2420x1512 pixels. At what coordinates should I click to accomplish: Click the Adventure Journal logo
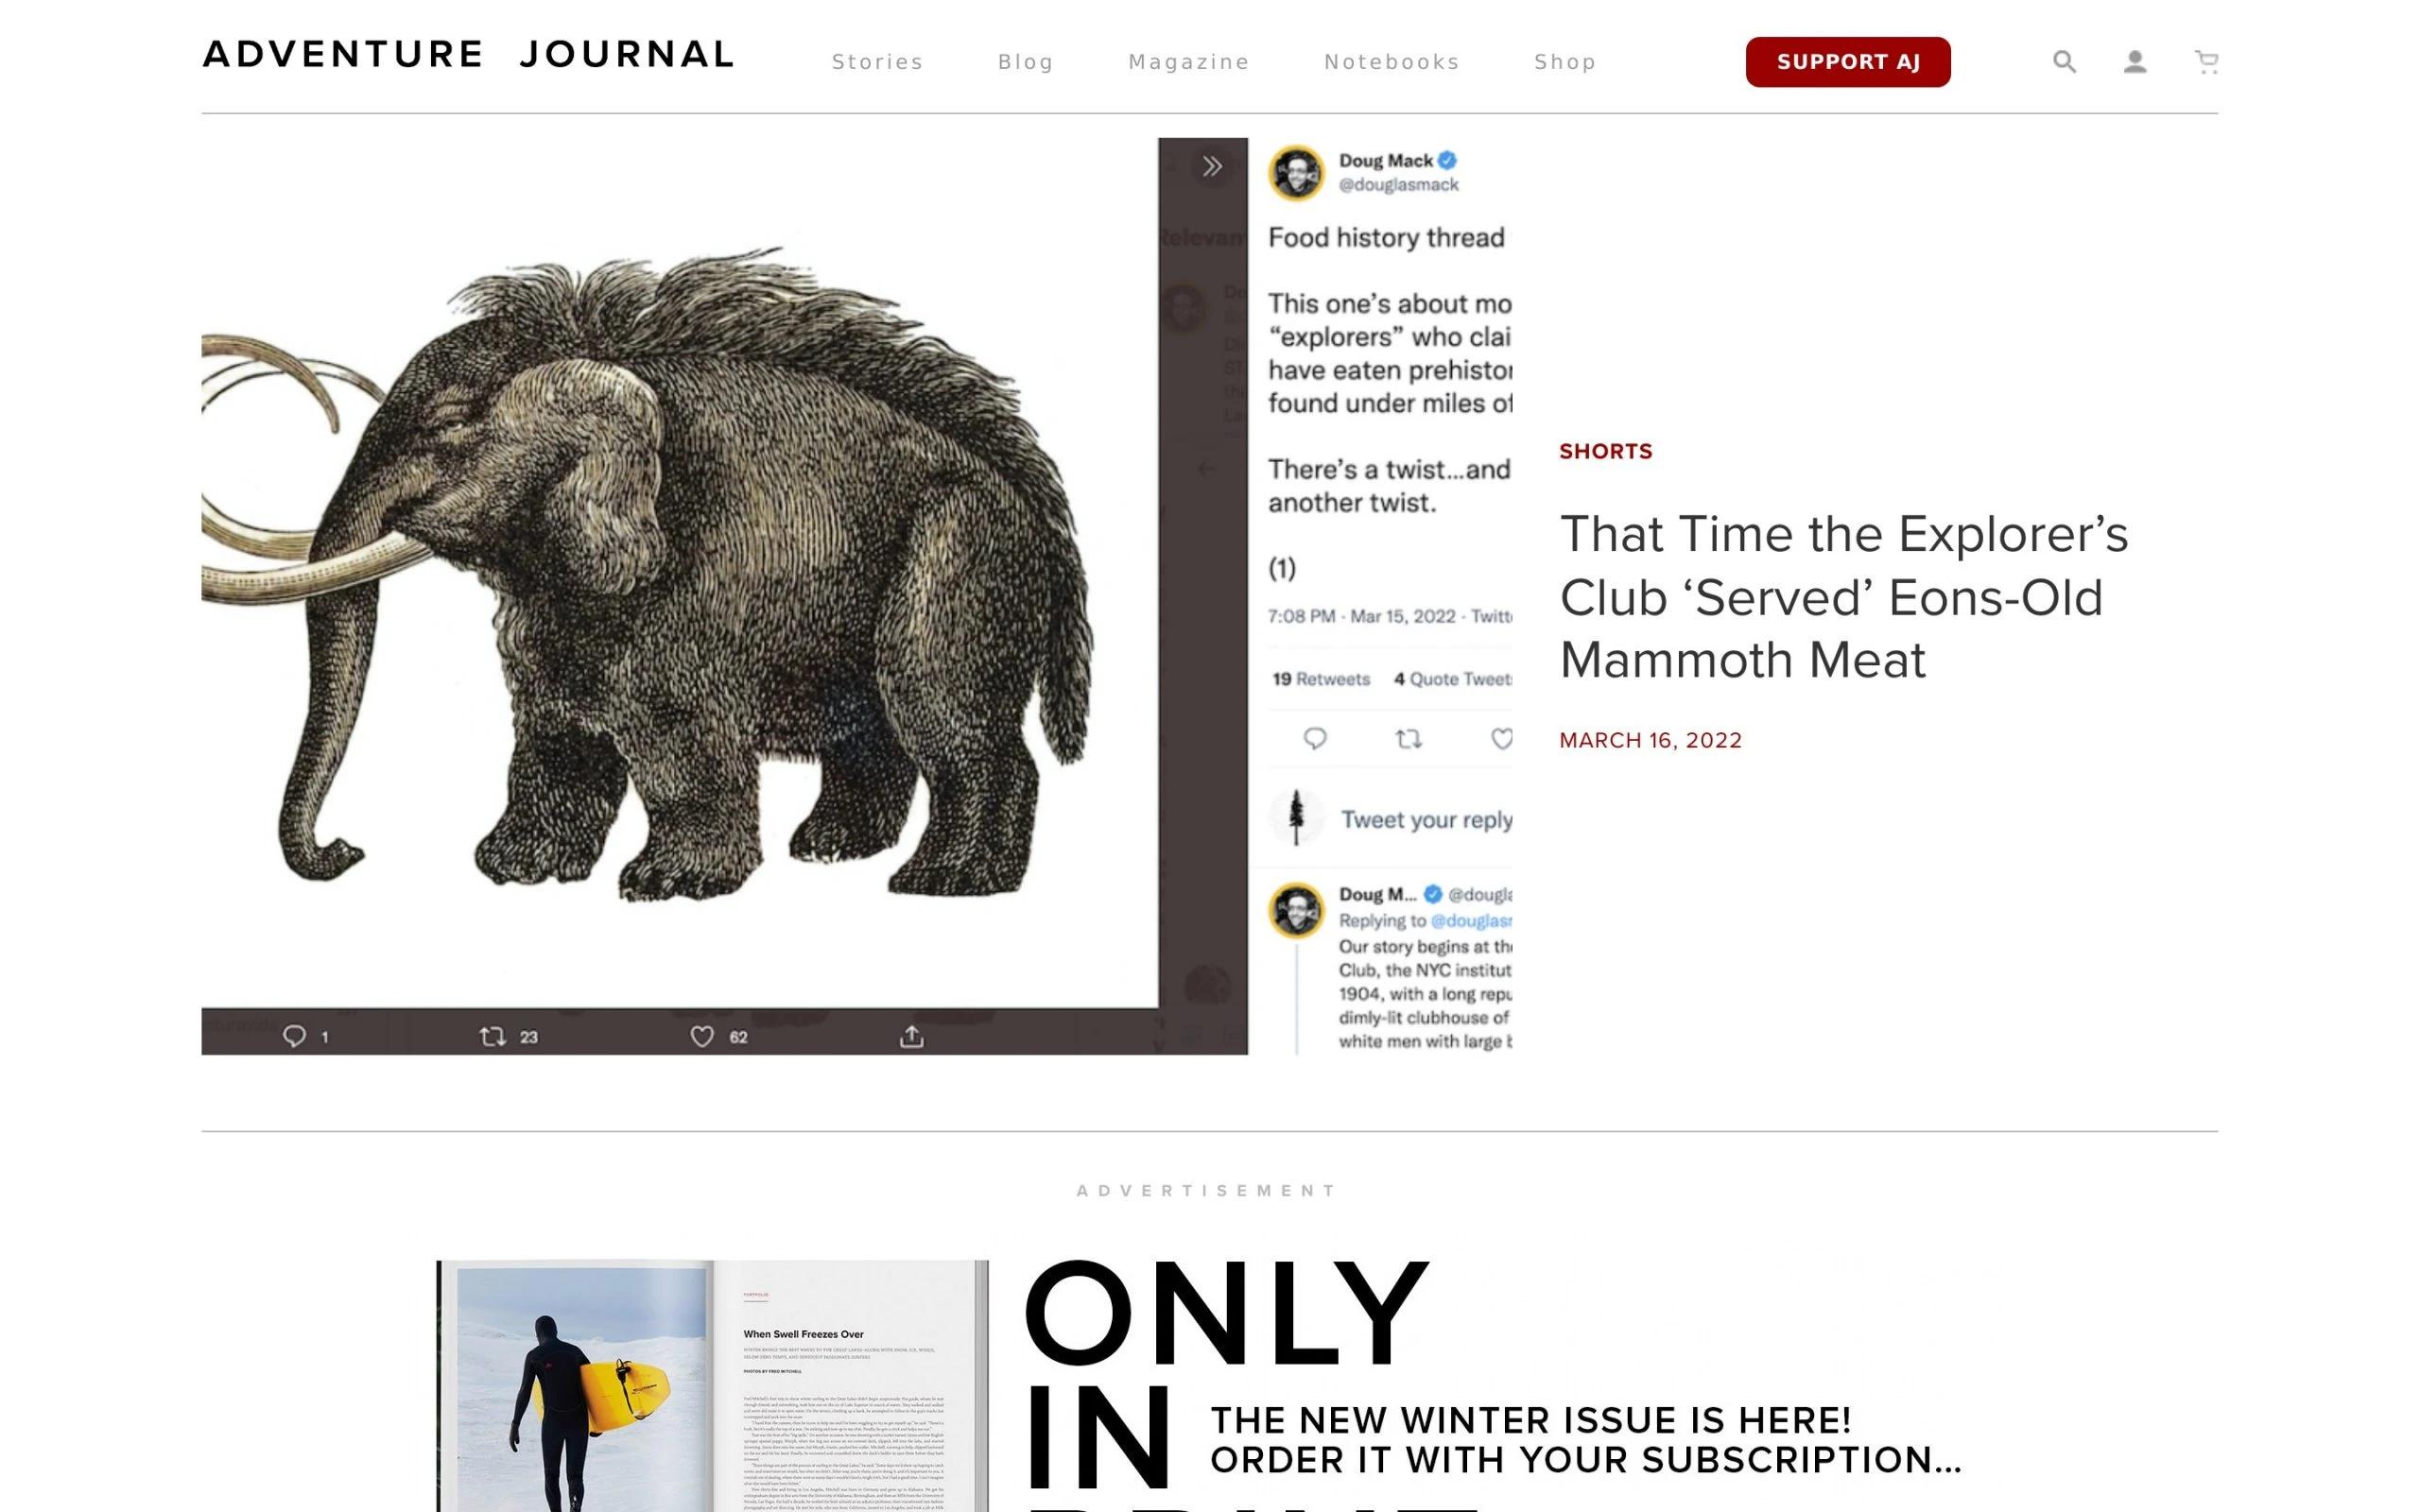pyautogui.click(x=468, y=54)
